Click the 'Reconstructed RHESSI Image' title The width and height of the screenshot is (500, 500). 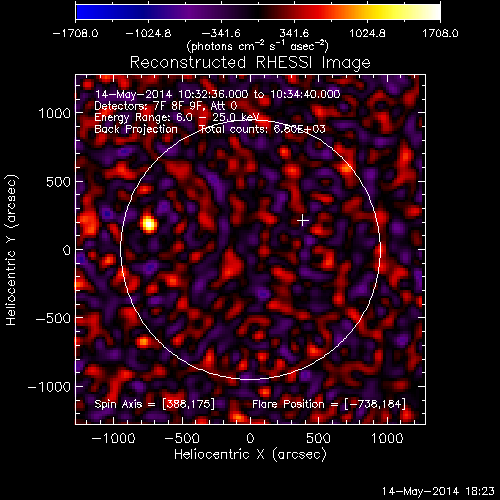(x=250, y=63)
